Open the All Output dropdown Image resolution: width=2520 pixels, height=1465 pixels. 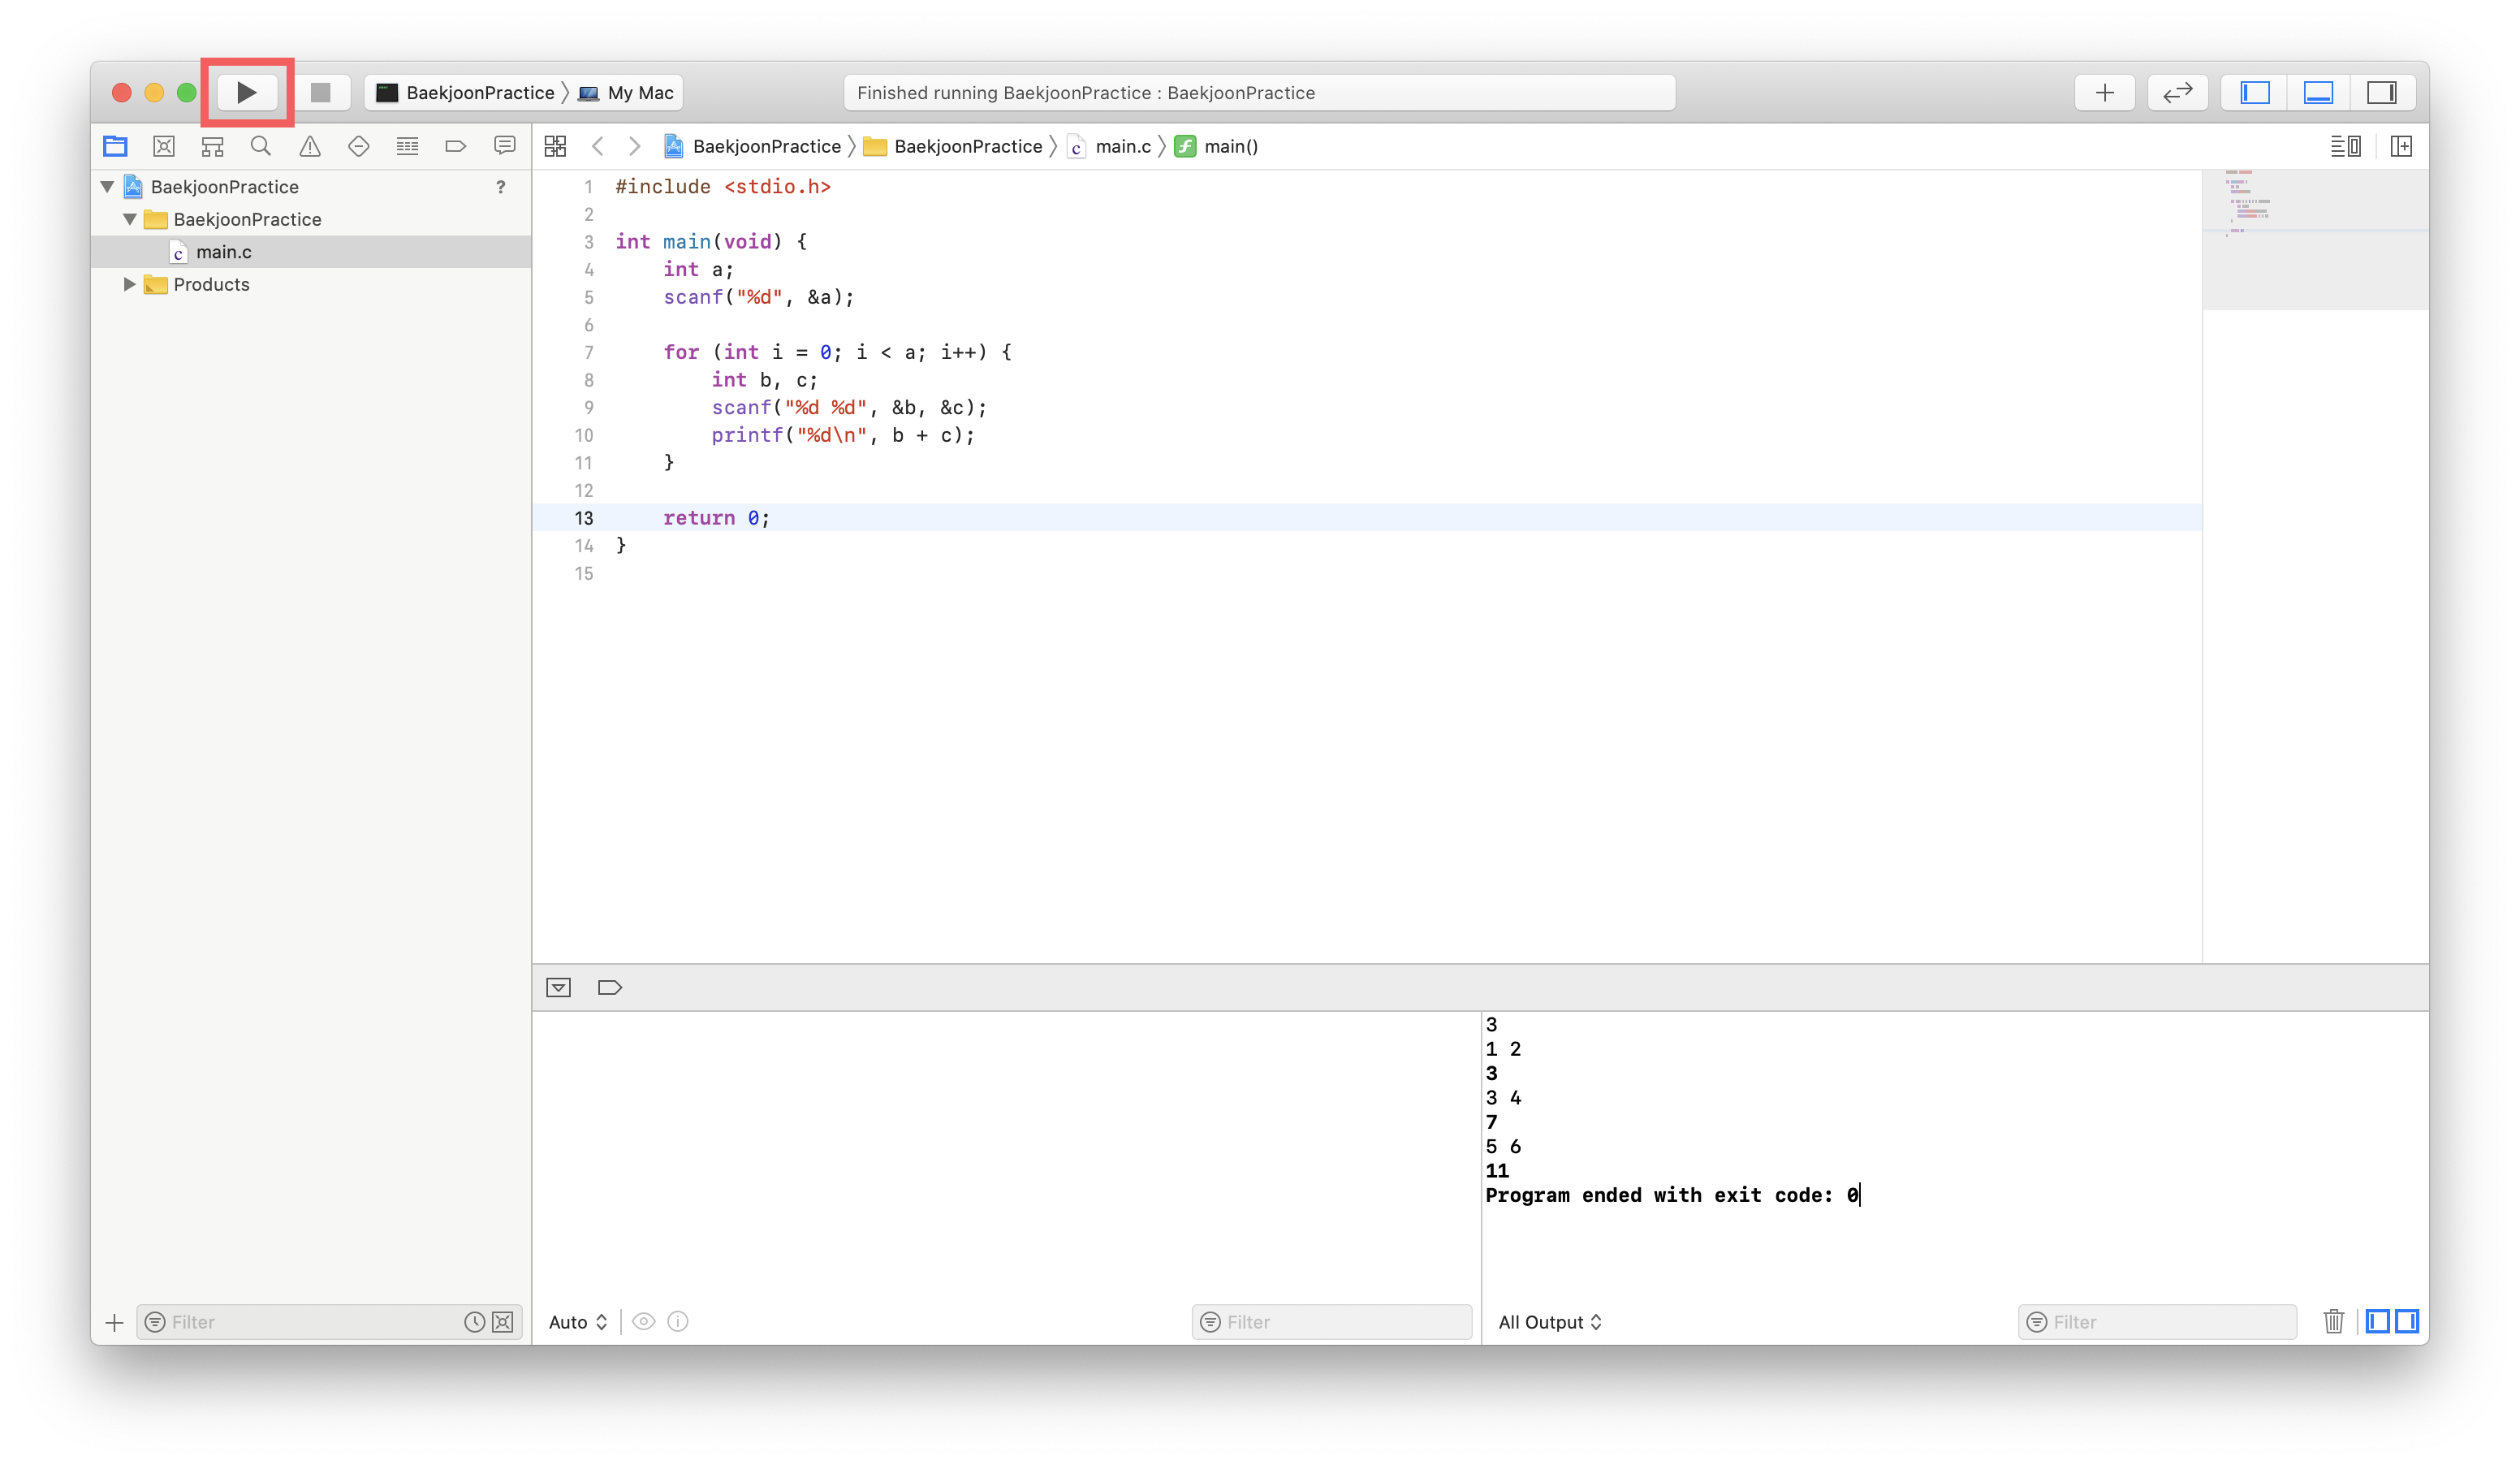(1549, 1322)
